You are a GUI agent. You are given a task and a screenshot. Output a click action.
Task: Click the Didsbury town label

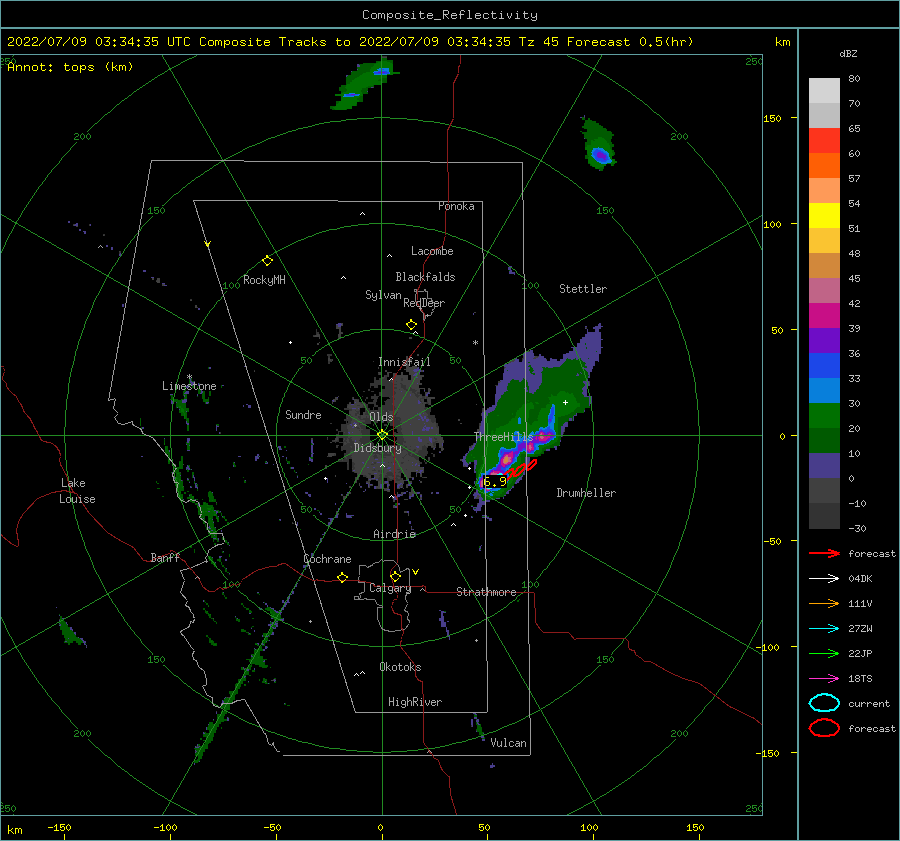point(378,448)
